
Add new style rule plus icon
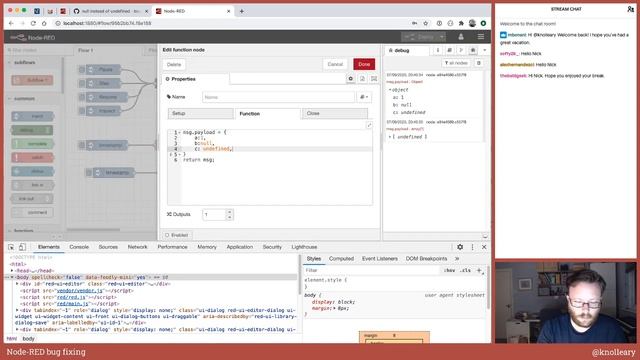coord(479,270)
